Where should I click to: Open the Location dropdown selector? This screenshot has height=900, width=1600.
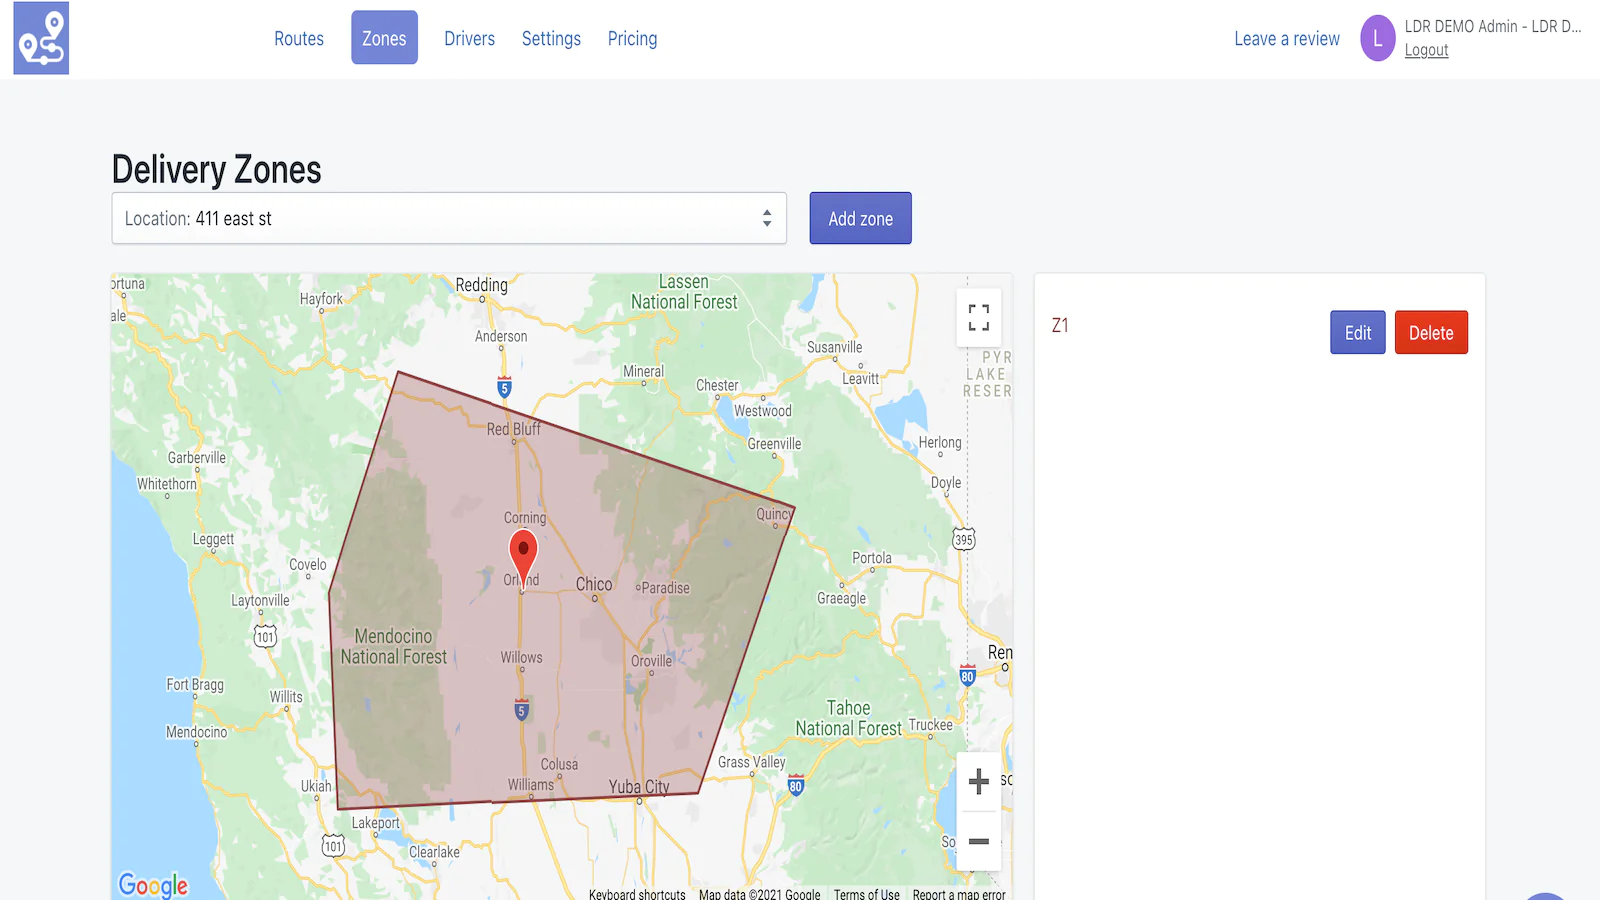(448, 218)
